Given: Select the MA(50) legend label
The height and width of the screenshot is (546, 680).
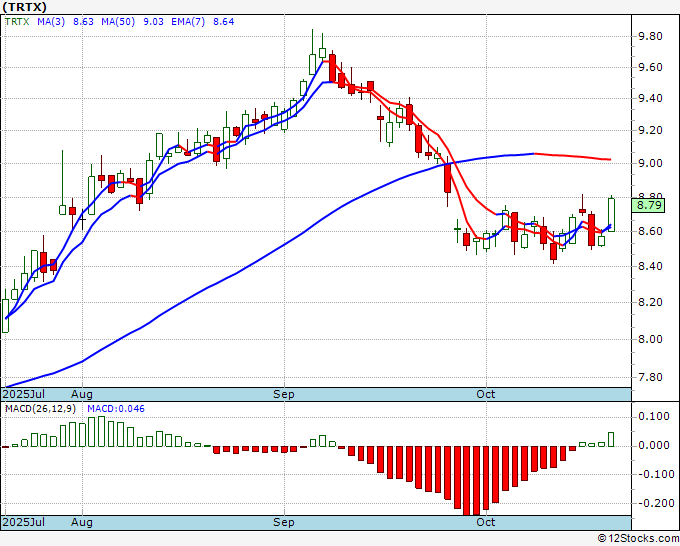Looking at the screenshot, I should tap(118, 22).
